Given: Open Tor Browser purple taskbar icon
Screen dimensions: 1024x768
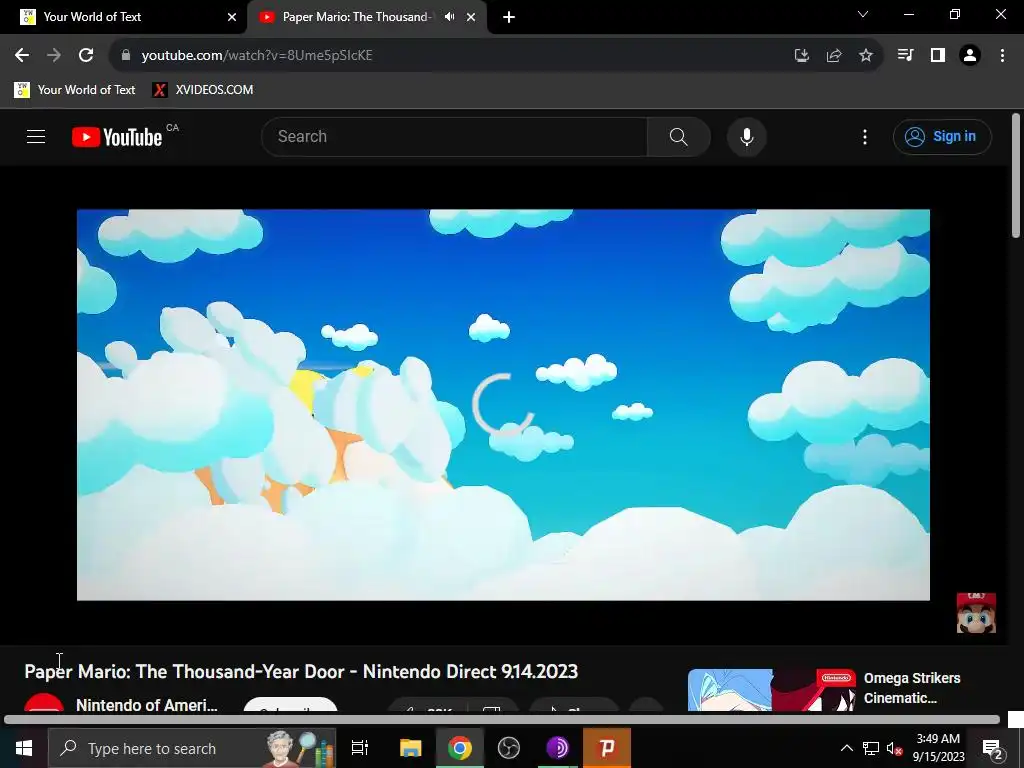Looking at the screenshot, I should tap(557, 748).
